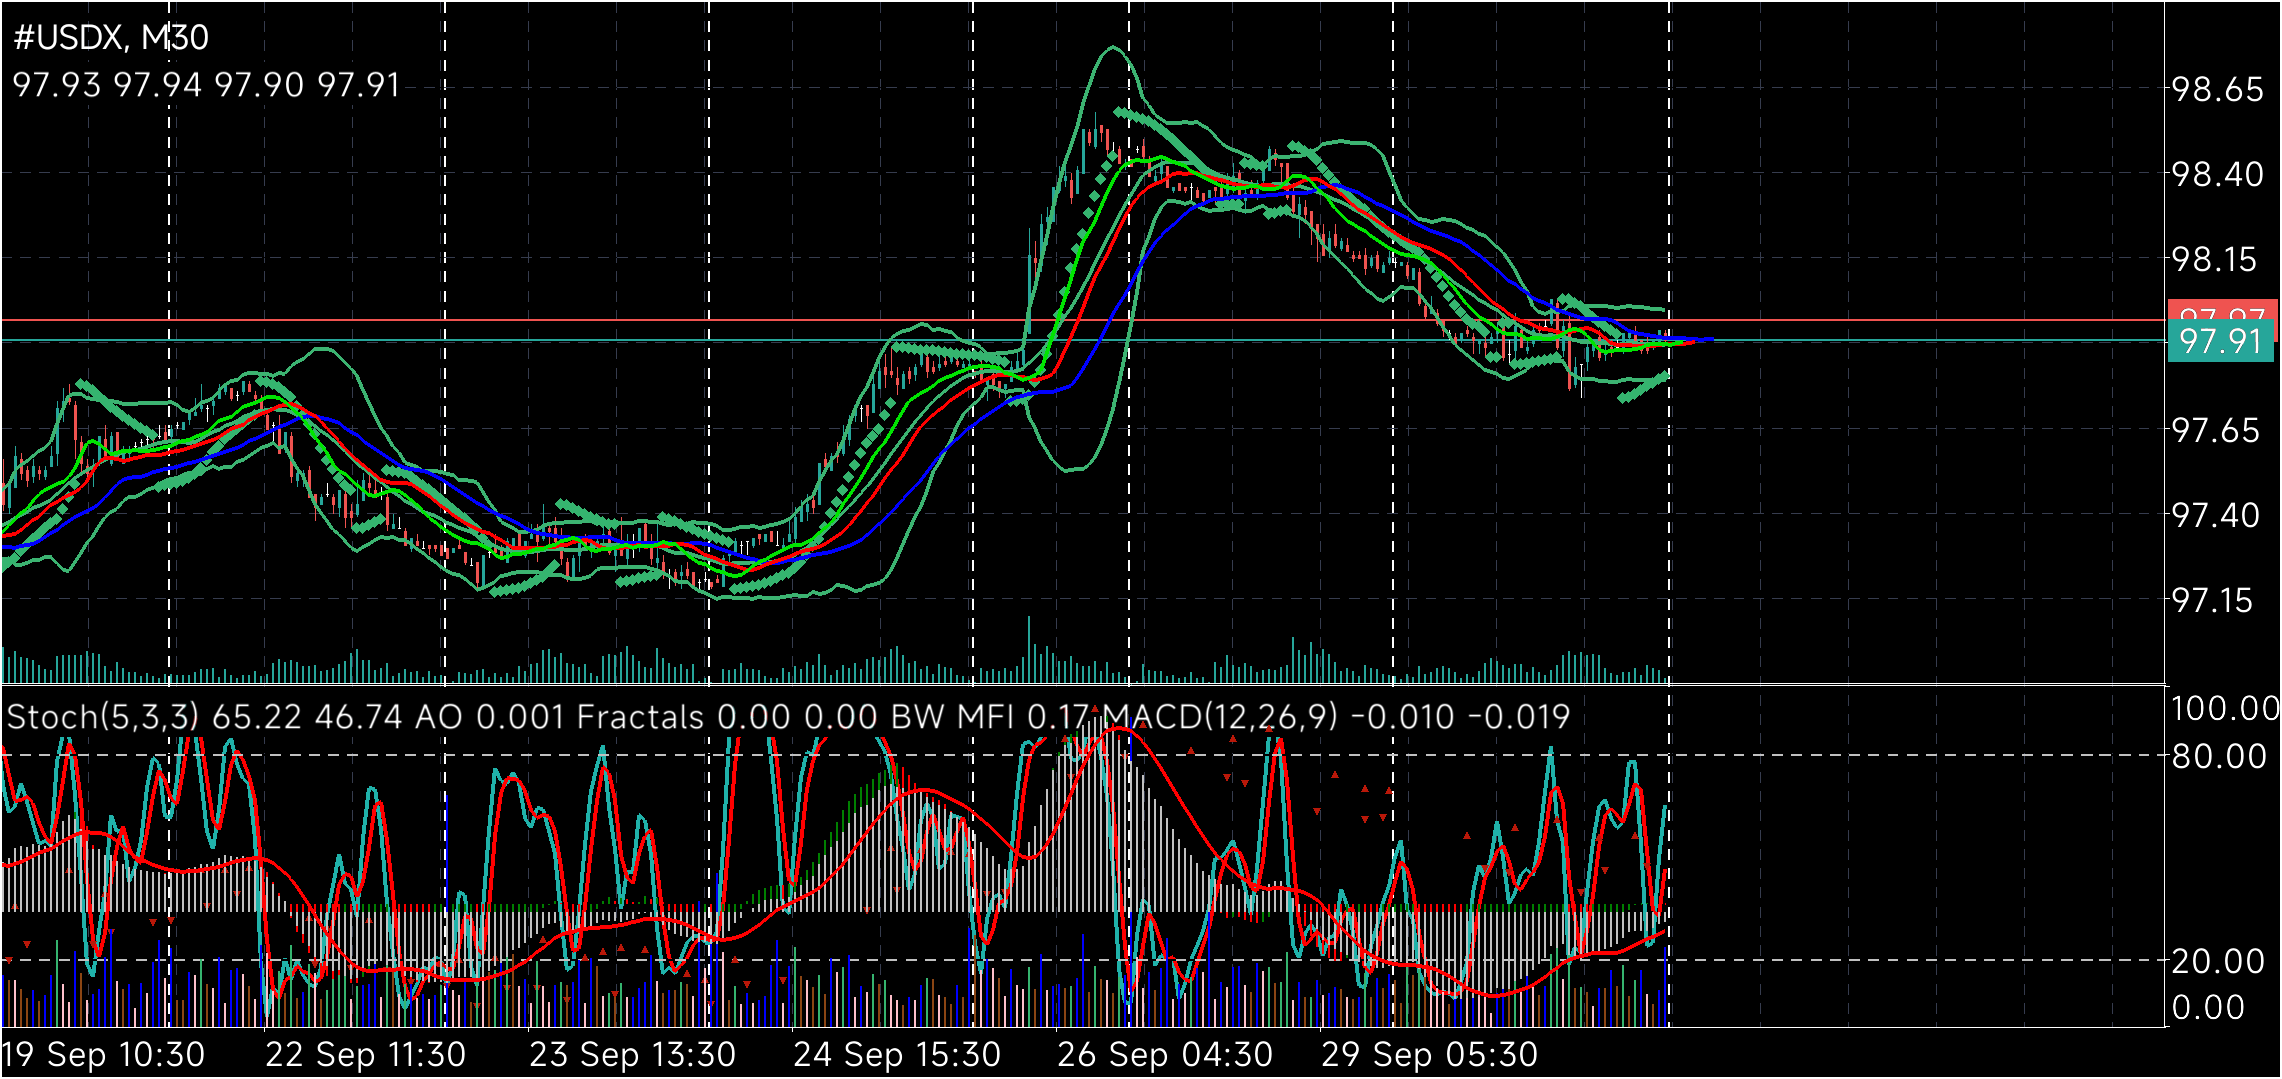Select the 0.00 oscillator scale value

2209,1007
